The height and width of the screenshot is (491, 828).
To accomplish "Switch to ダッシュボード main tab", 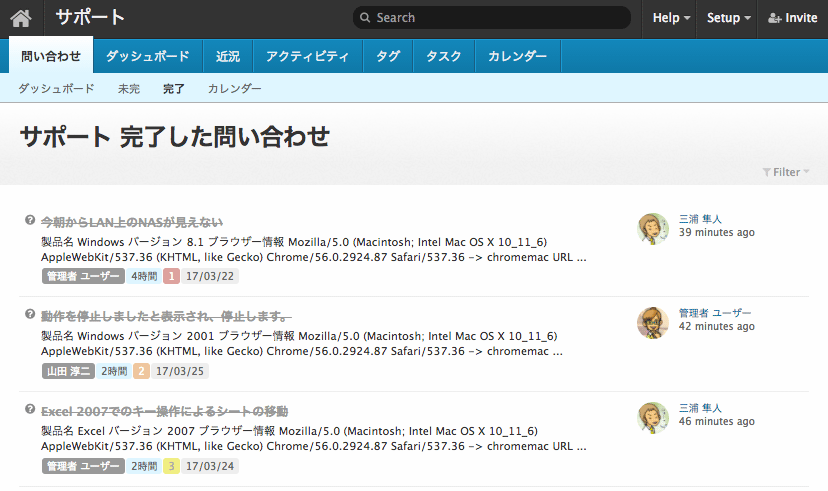I will pyautogui.click(x=148, y=55).
